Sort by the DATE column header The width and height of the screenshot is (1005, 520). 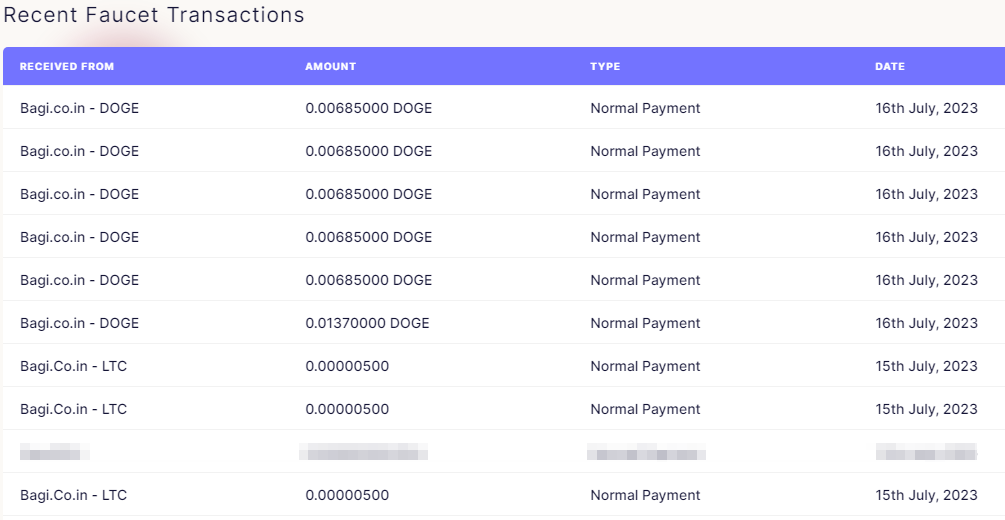pyautogui.click(x=890, y=66)
